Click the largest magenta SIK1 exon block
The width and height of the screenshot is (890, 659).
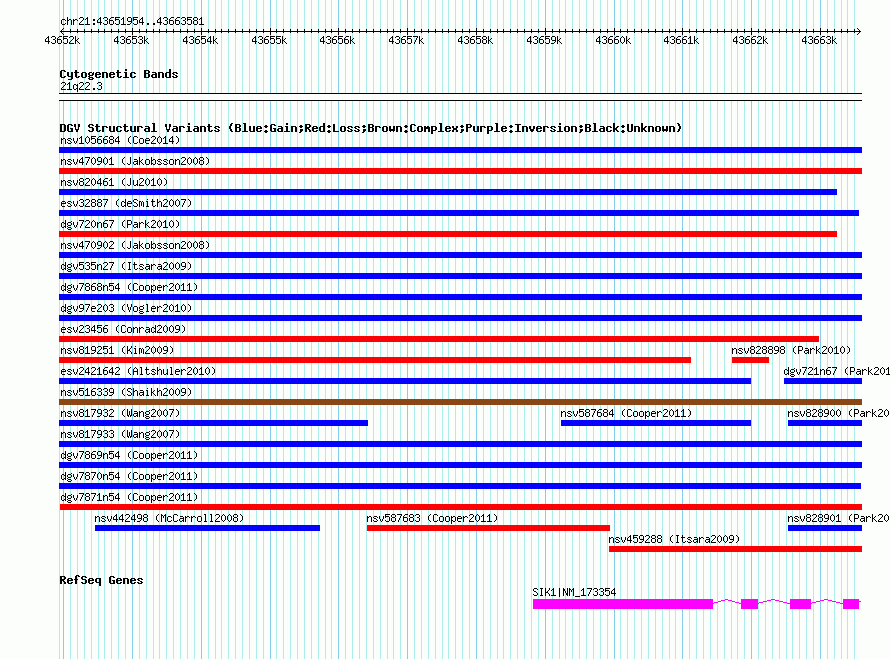[x=623, y=604]
